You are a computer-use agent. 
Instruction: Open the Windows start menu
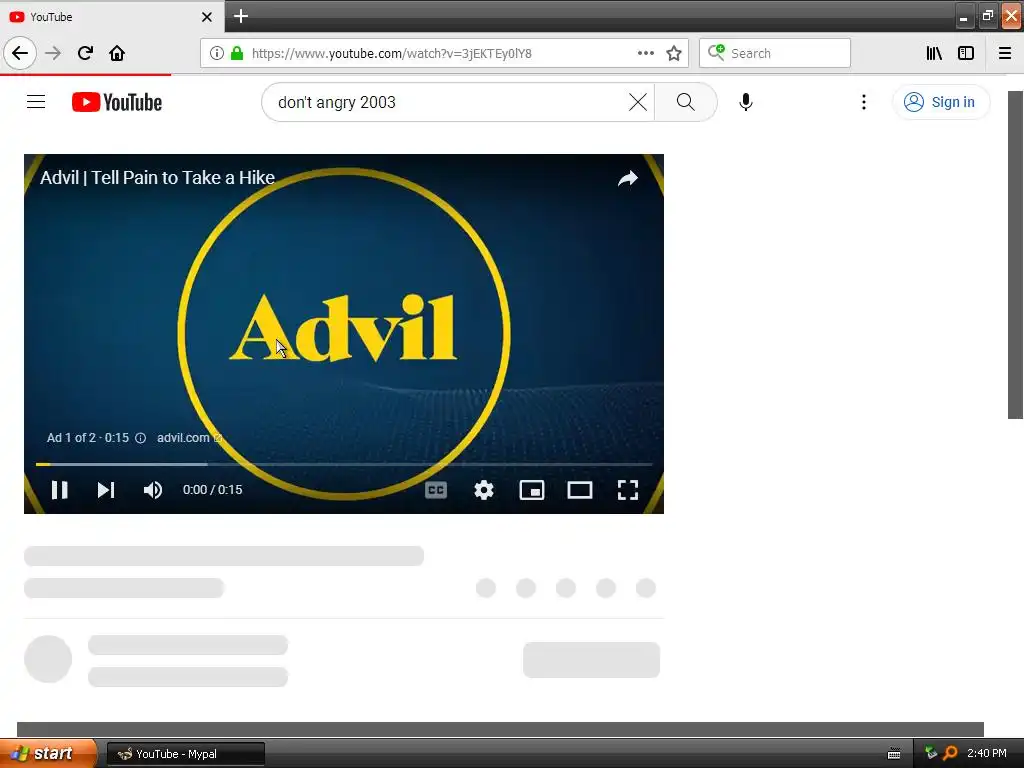click(48, 754)
